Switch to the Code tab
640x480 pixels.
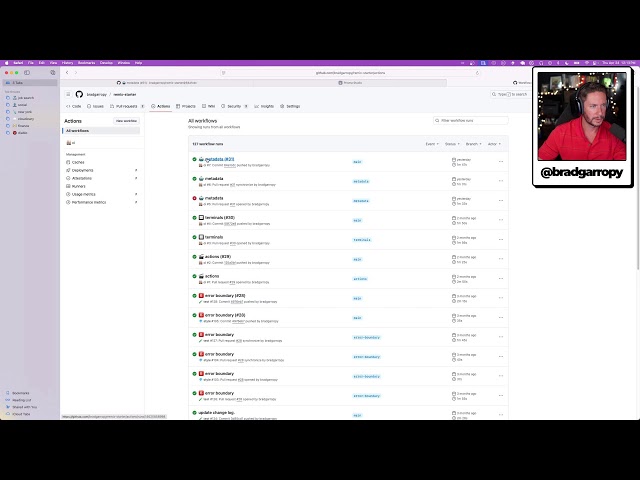coord(74,106)
